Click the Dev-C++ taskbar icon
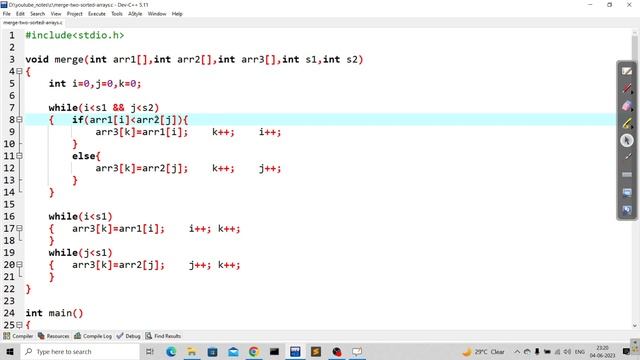This screenshot has height=360, width=640. [x=295, y=351]
